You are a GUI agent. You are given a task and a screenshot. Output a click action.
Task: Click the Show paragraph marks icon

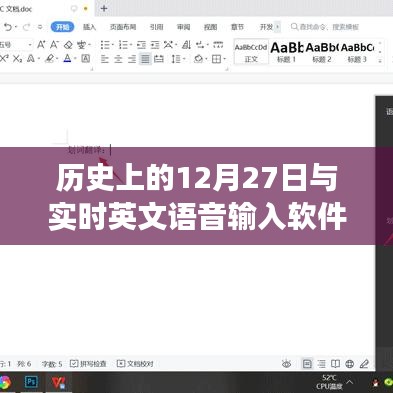click(200, 45)
